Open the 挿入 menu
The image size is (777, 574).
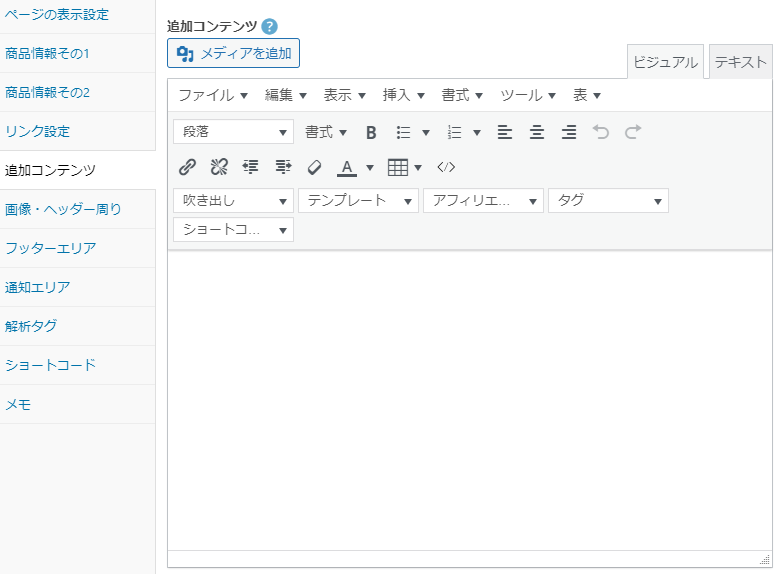tap(403, 95)
